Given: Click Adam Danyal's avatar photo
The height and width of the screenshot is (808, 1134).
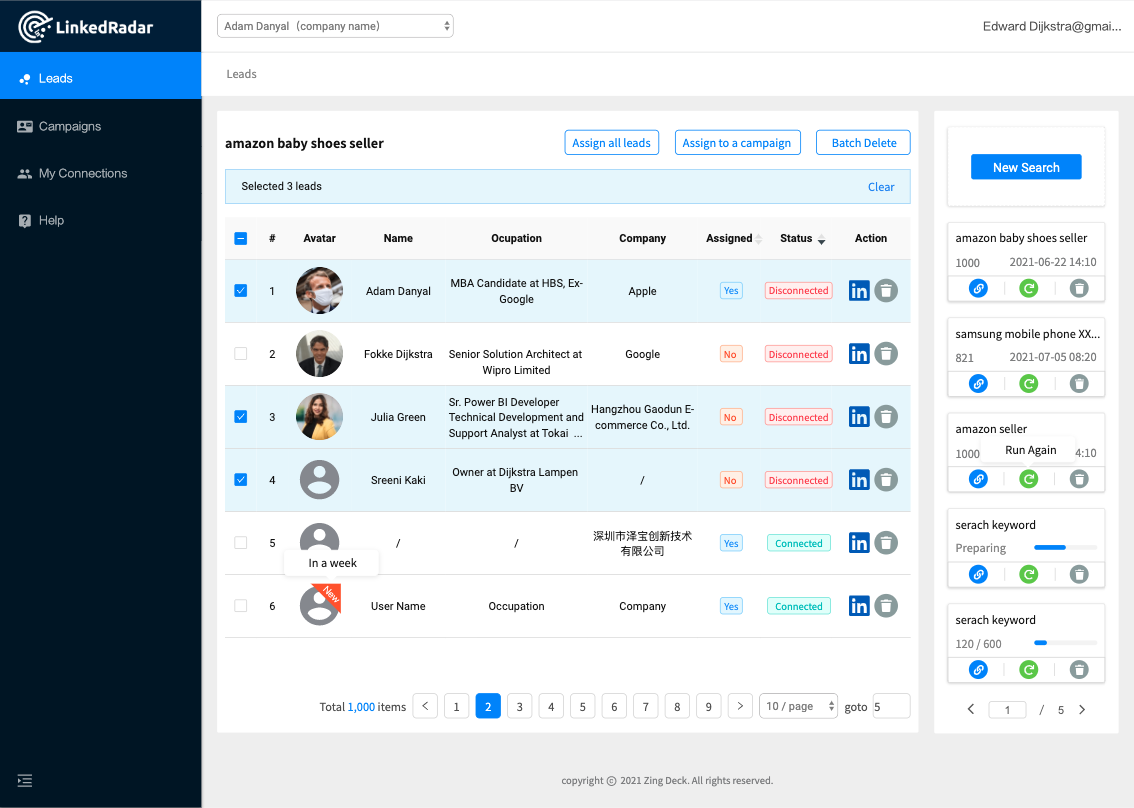Looking at the screenshot, I should coord(319,291).
